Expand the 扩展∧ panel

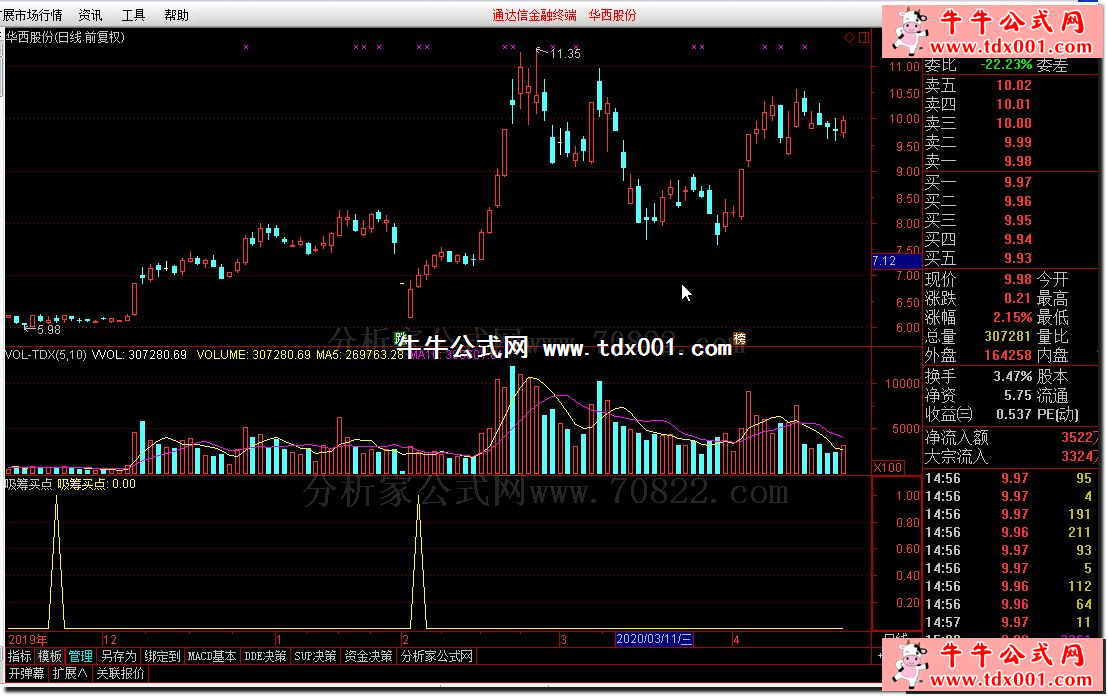(x=70, y=673)
